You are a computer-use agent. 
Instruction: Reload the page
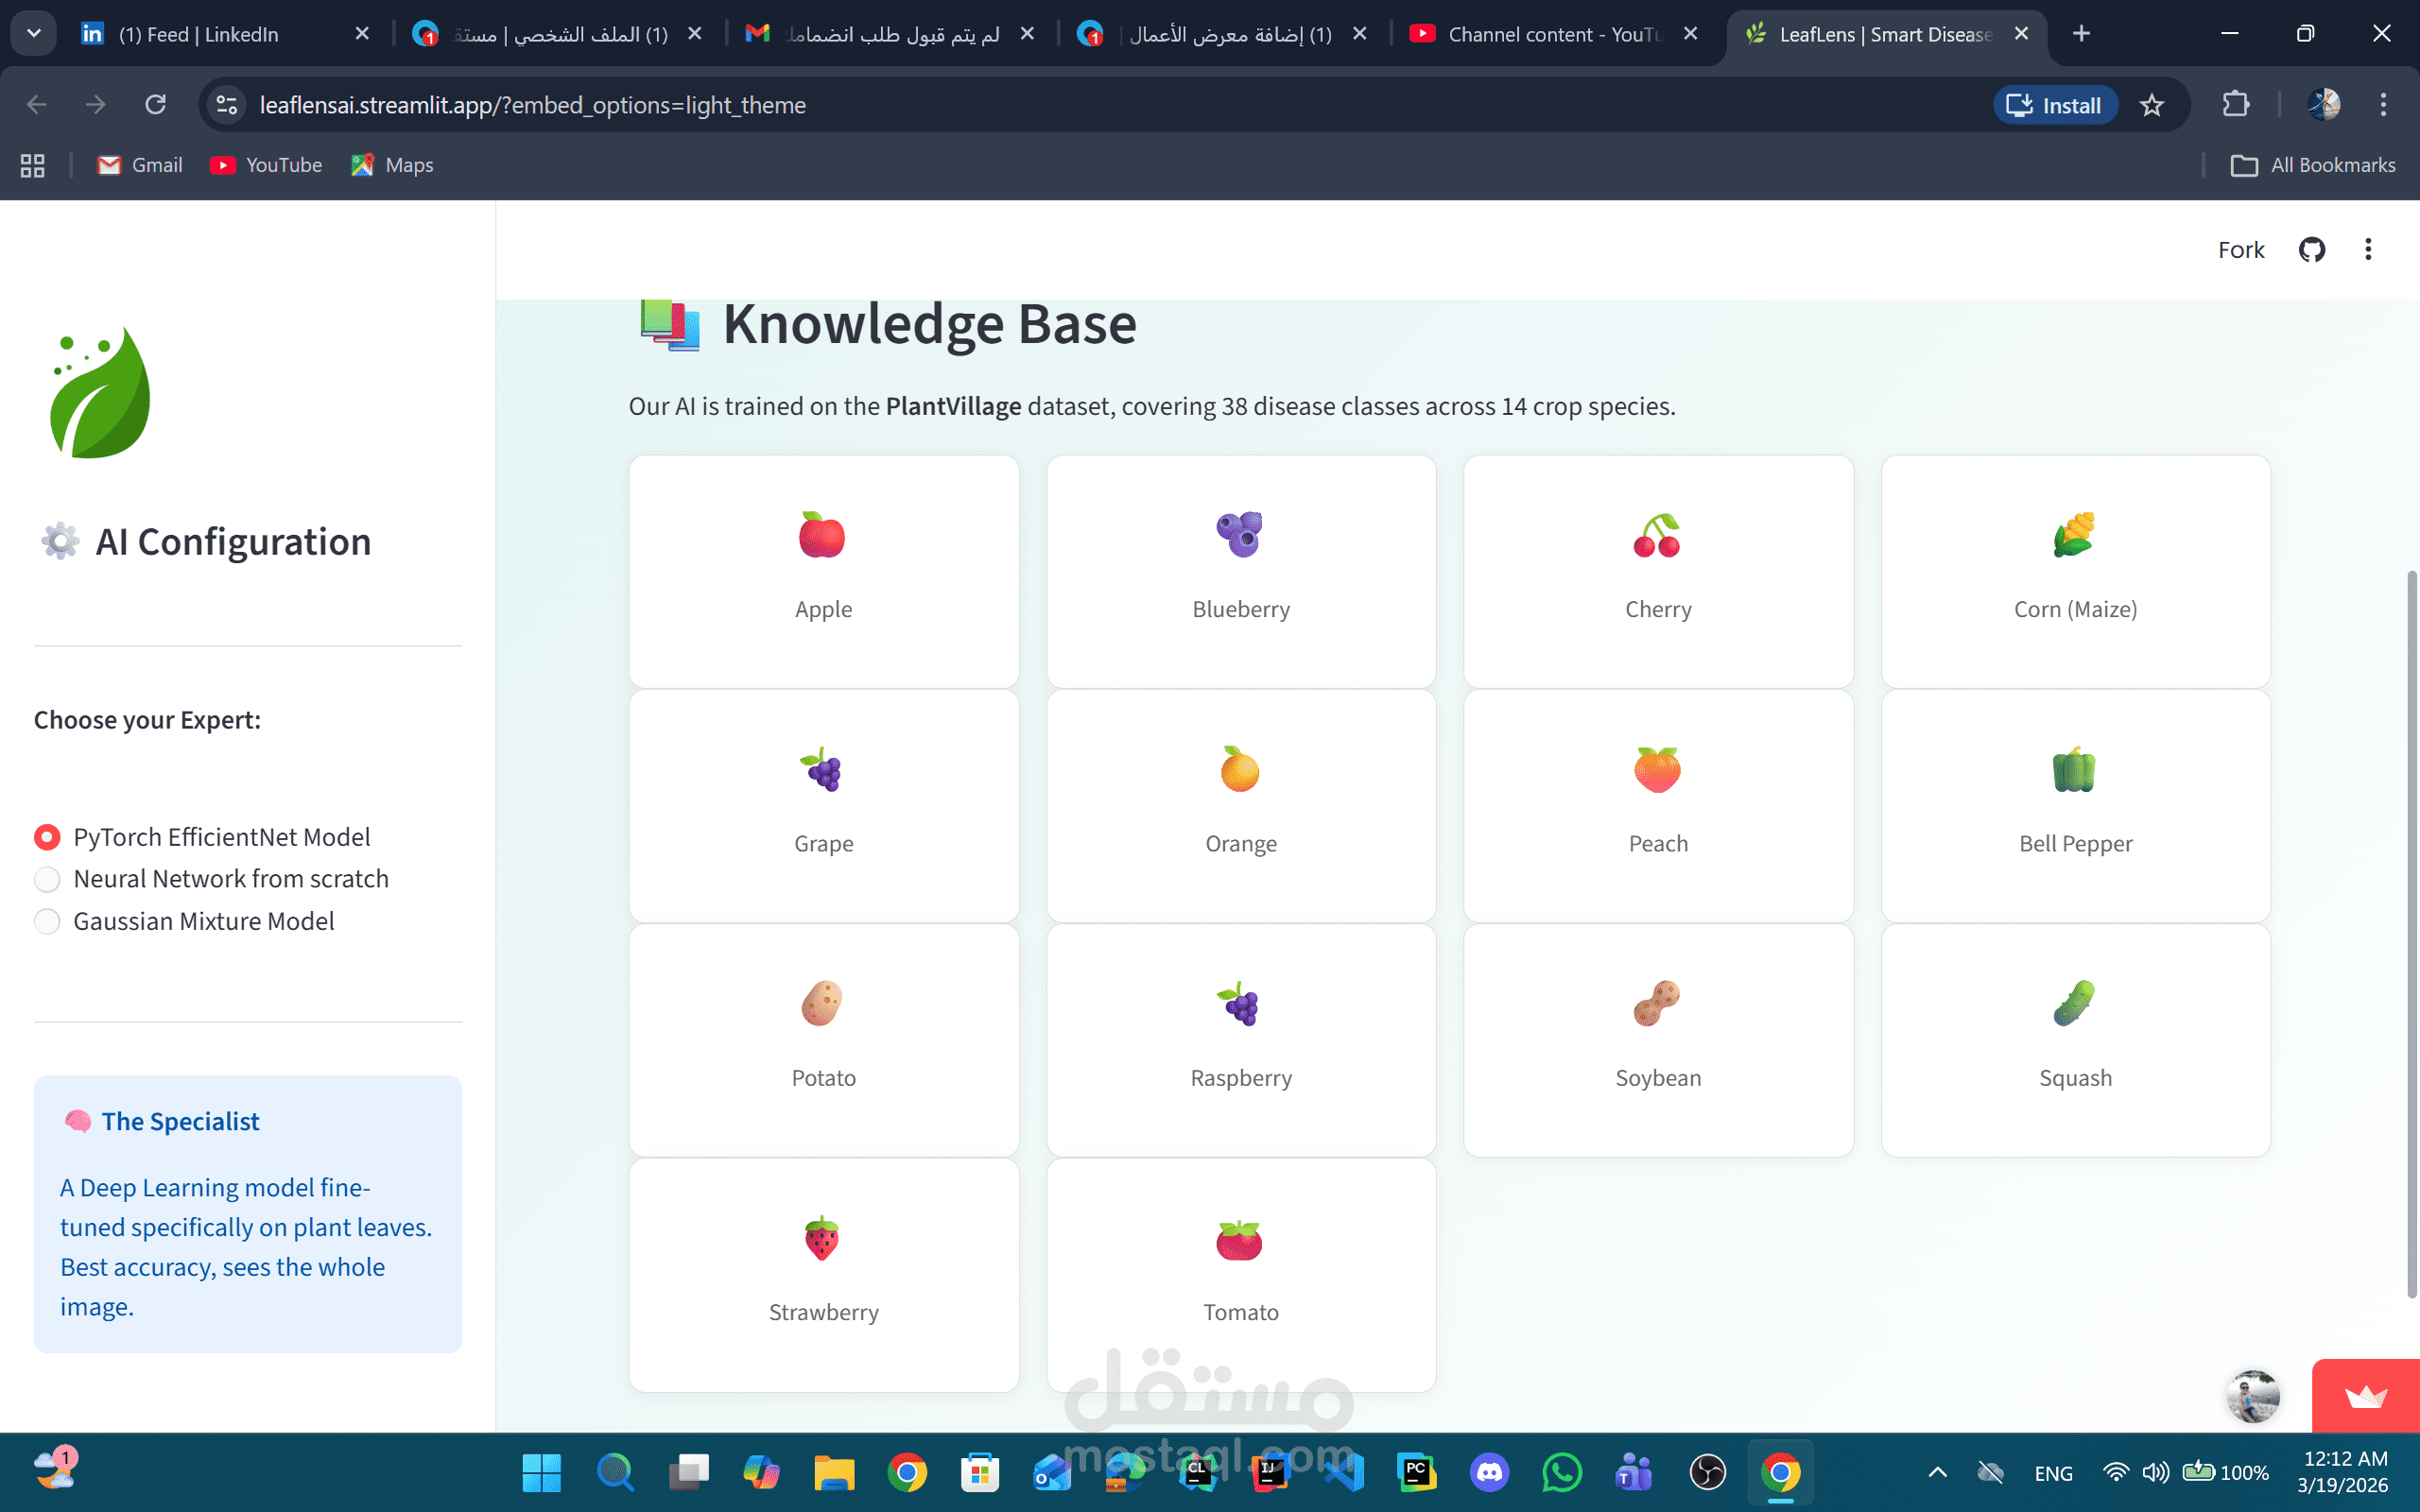pos(155,105)
